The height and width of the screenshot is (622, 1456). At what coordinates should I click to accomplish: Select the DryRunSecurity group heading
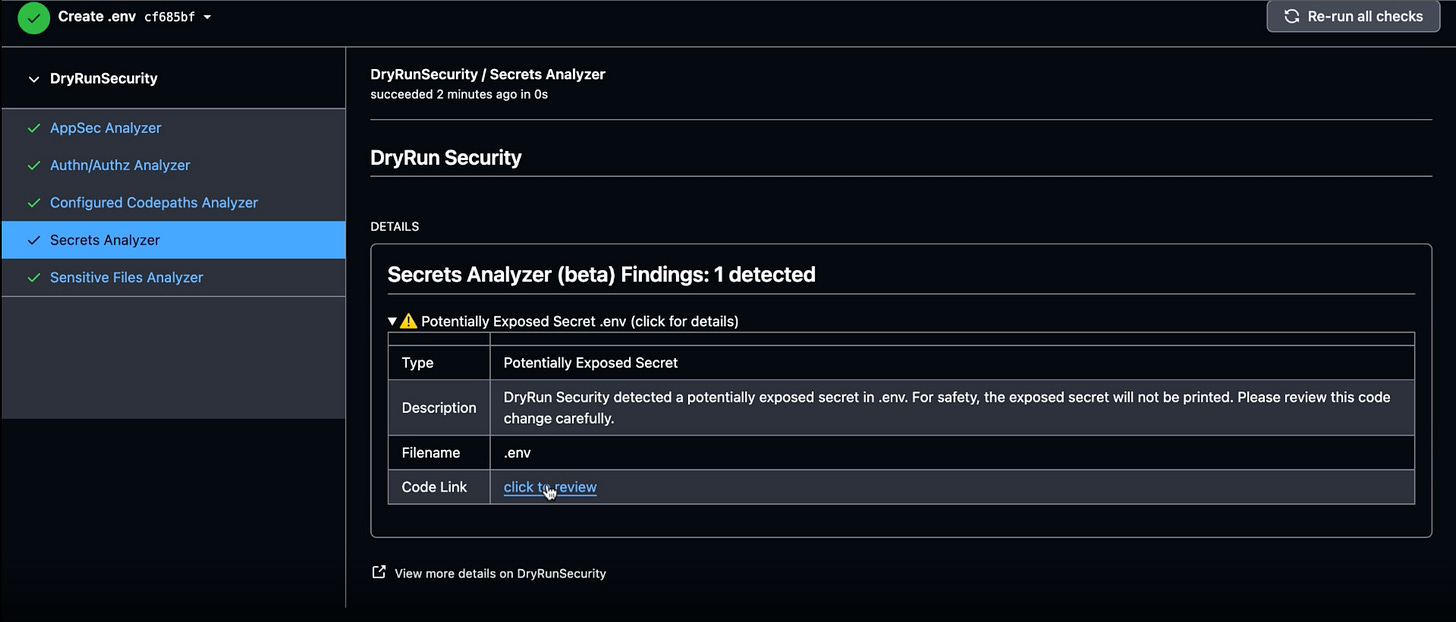104,78
